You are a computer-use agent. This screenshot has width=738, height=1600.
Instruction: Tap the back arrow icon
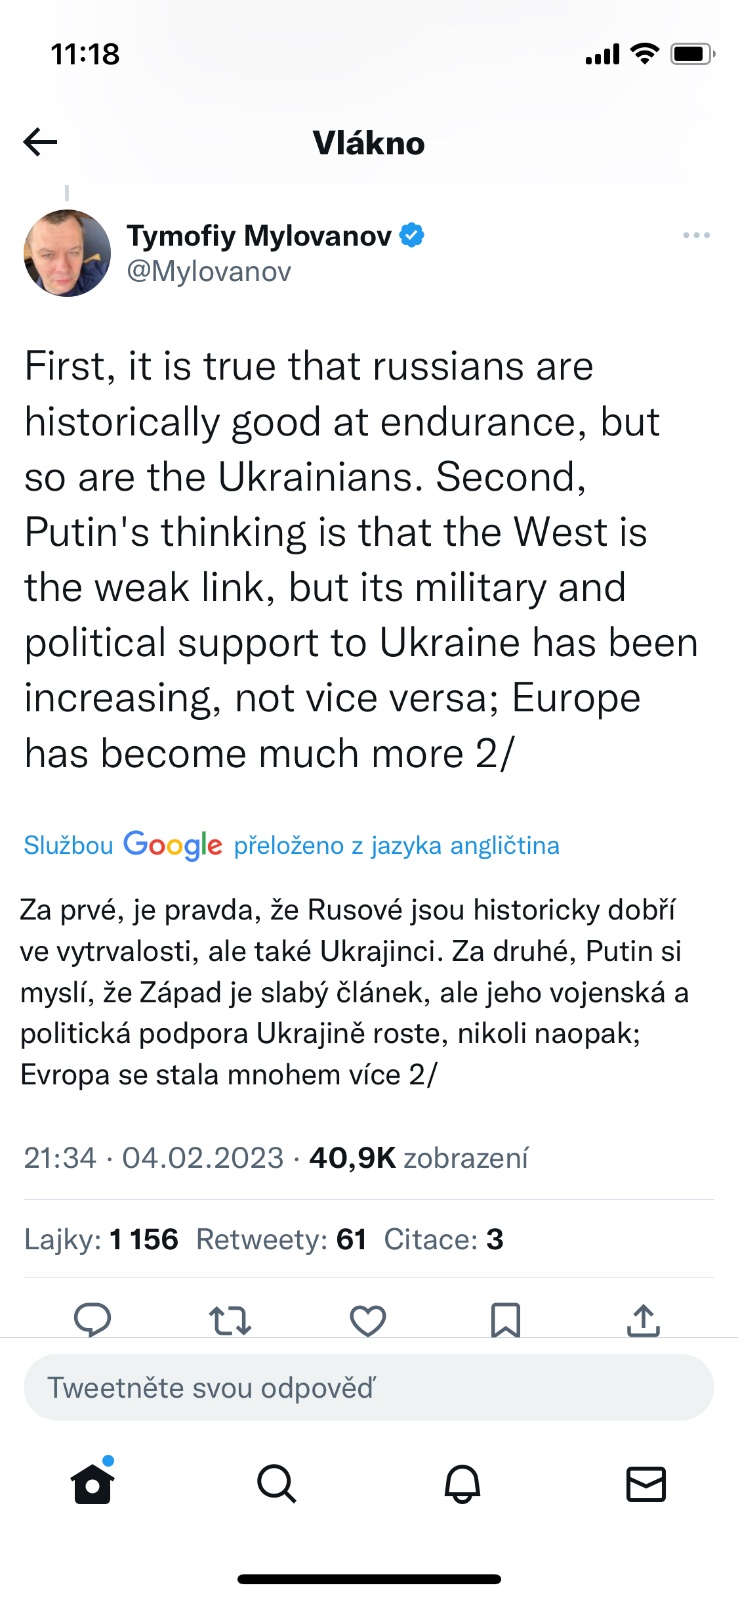click(x=41, y=143)
